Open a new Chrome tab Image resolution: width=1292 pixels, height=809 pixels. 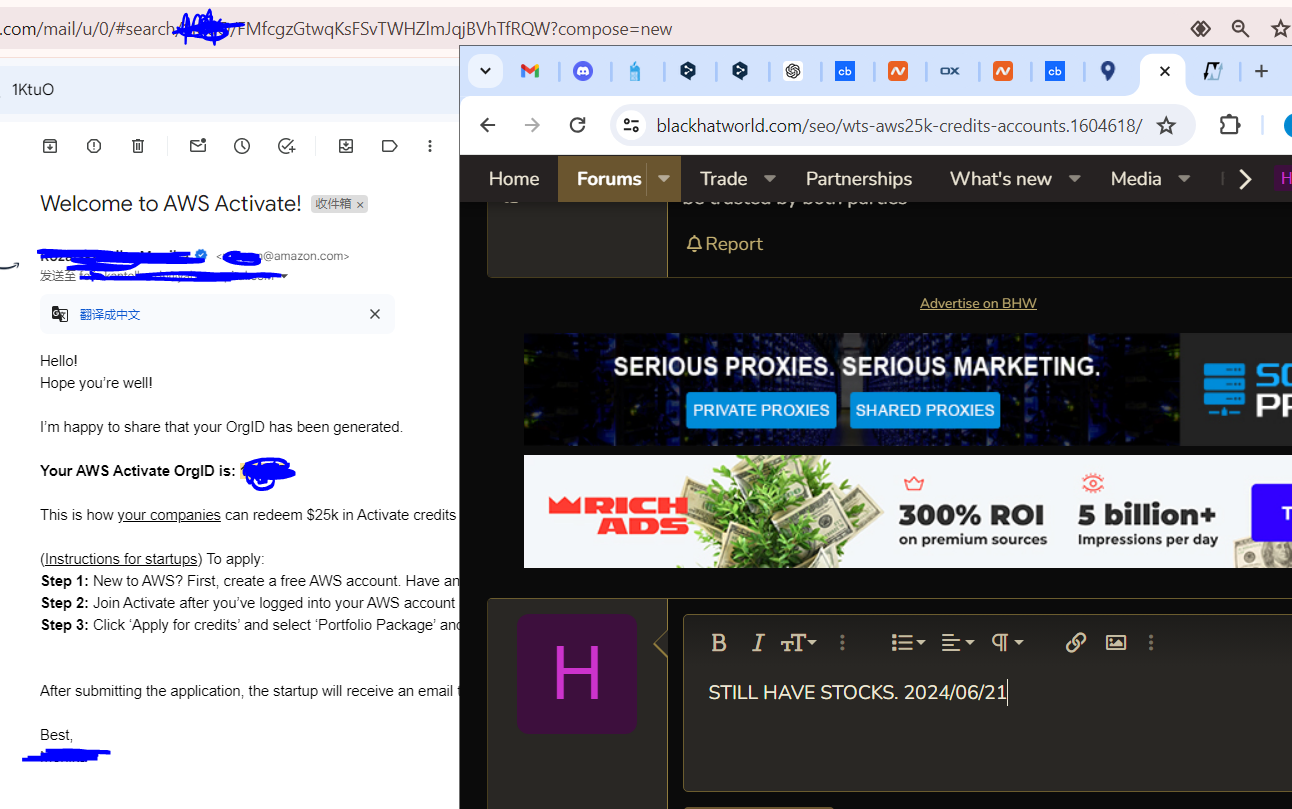(x=1261, y=71)
